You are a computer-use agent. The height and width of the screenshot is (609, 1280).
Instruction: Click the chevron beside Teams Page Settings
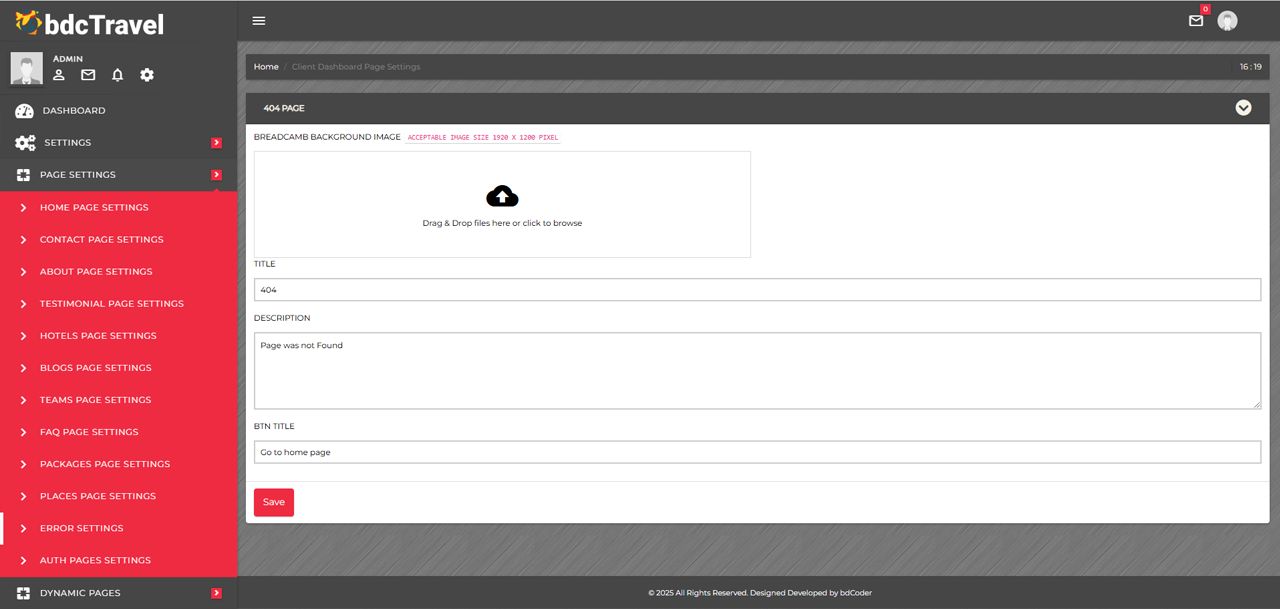pos(23,400)
